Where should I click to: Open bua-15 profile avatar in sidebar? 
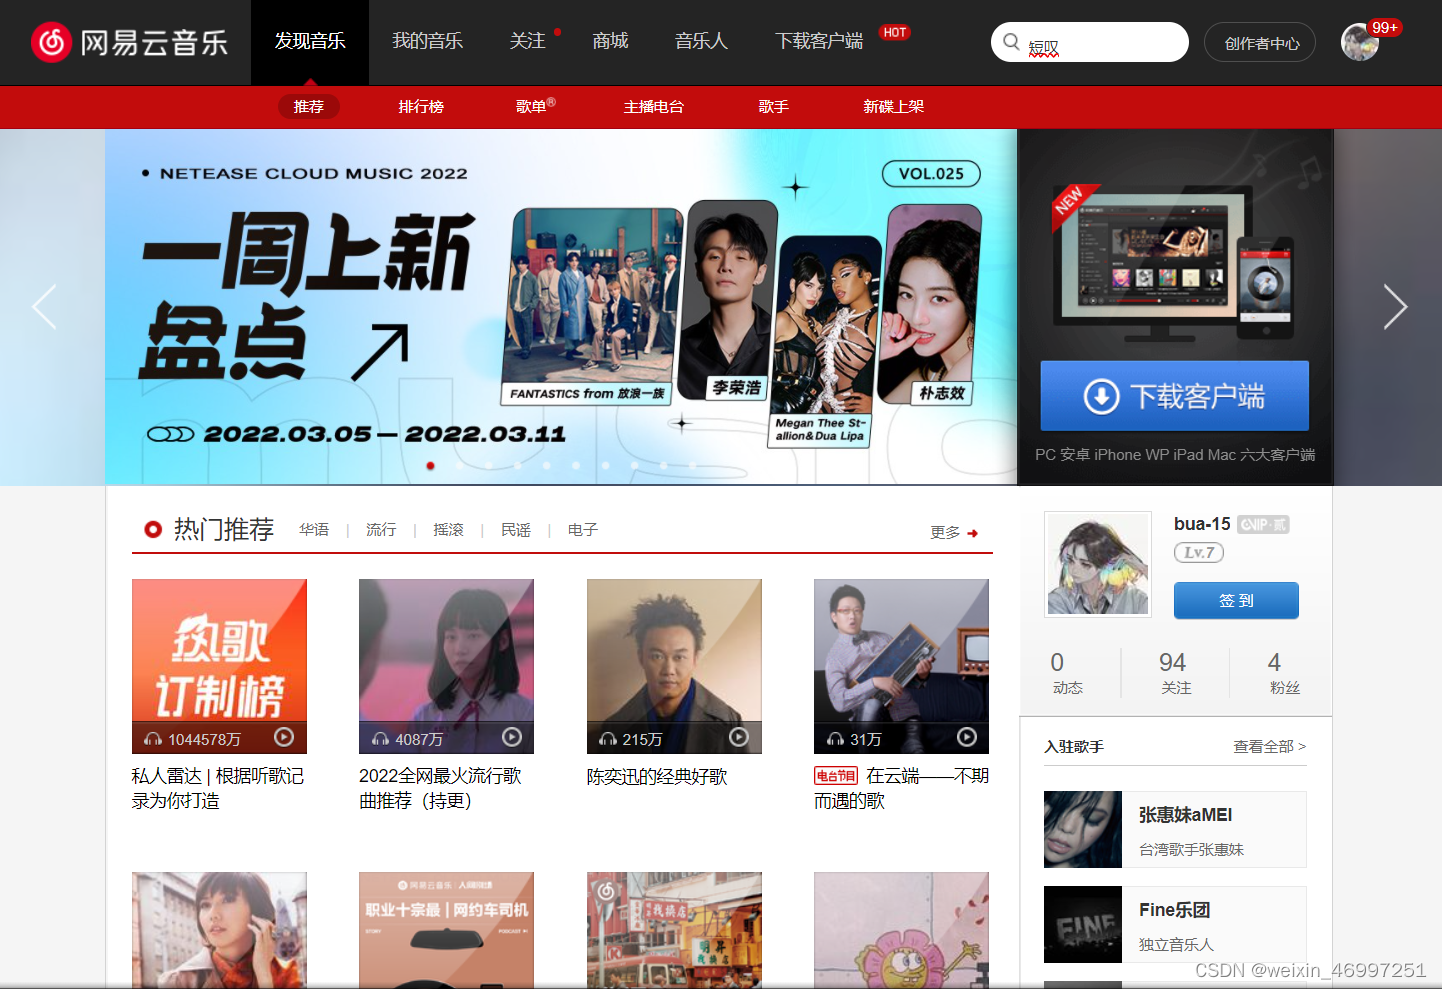(1098, 565)
